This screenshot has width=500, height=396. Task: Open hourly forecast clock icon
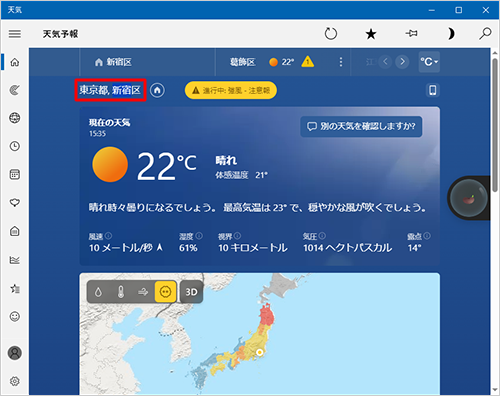(15, 146)
